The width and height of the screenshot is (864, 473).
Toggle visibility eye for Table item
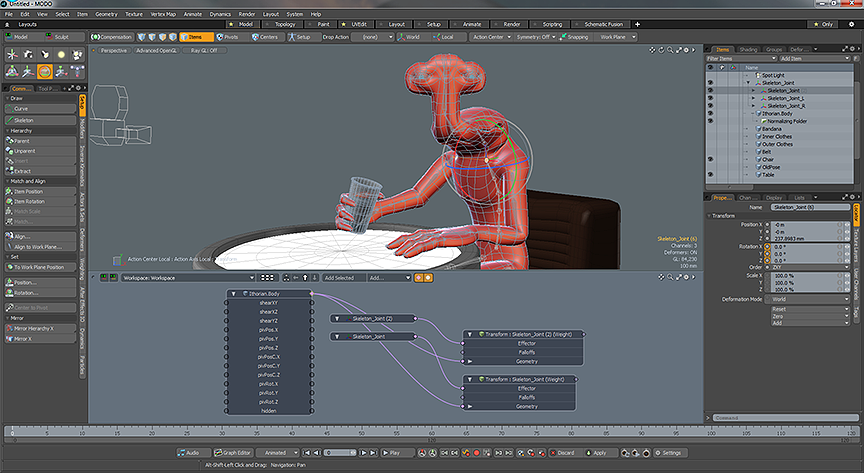pyautogui.click(x=710, y=175)
